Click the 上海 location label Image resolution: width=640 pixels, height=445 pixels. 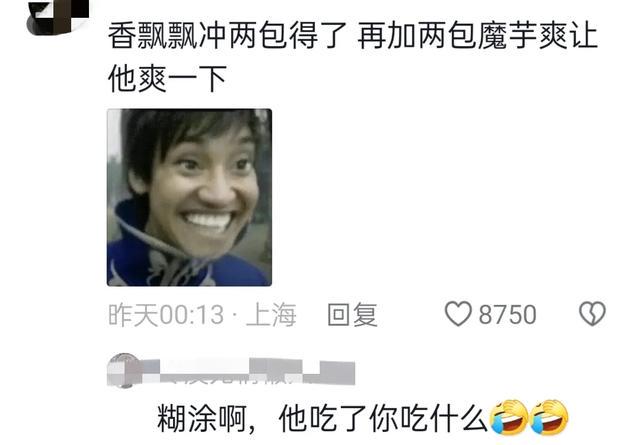(x=271, y=315)
